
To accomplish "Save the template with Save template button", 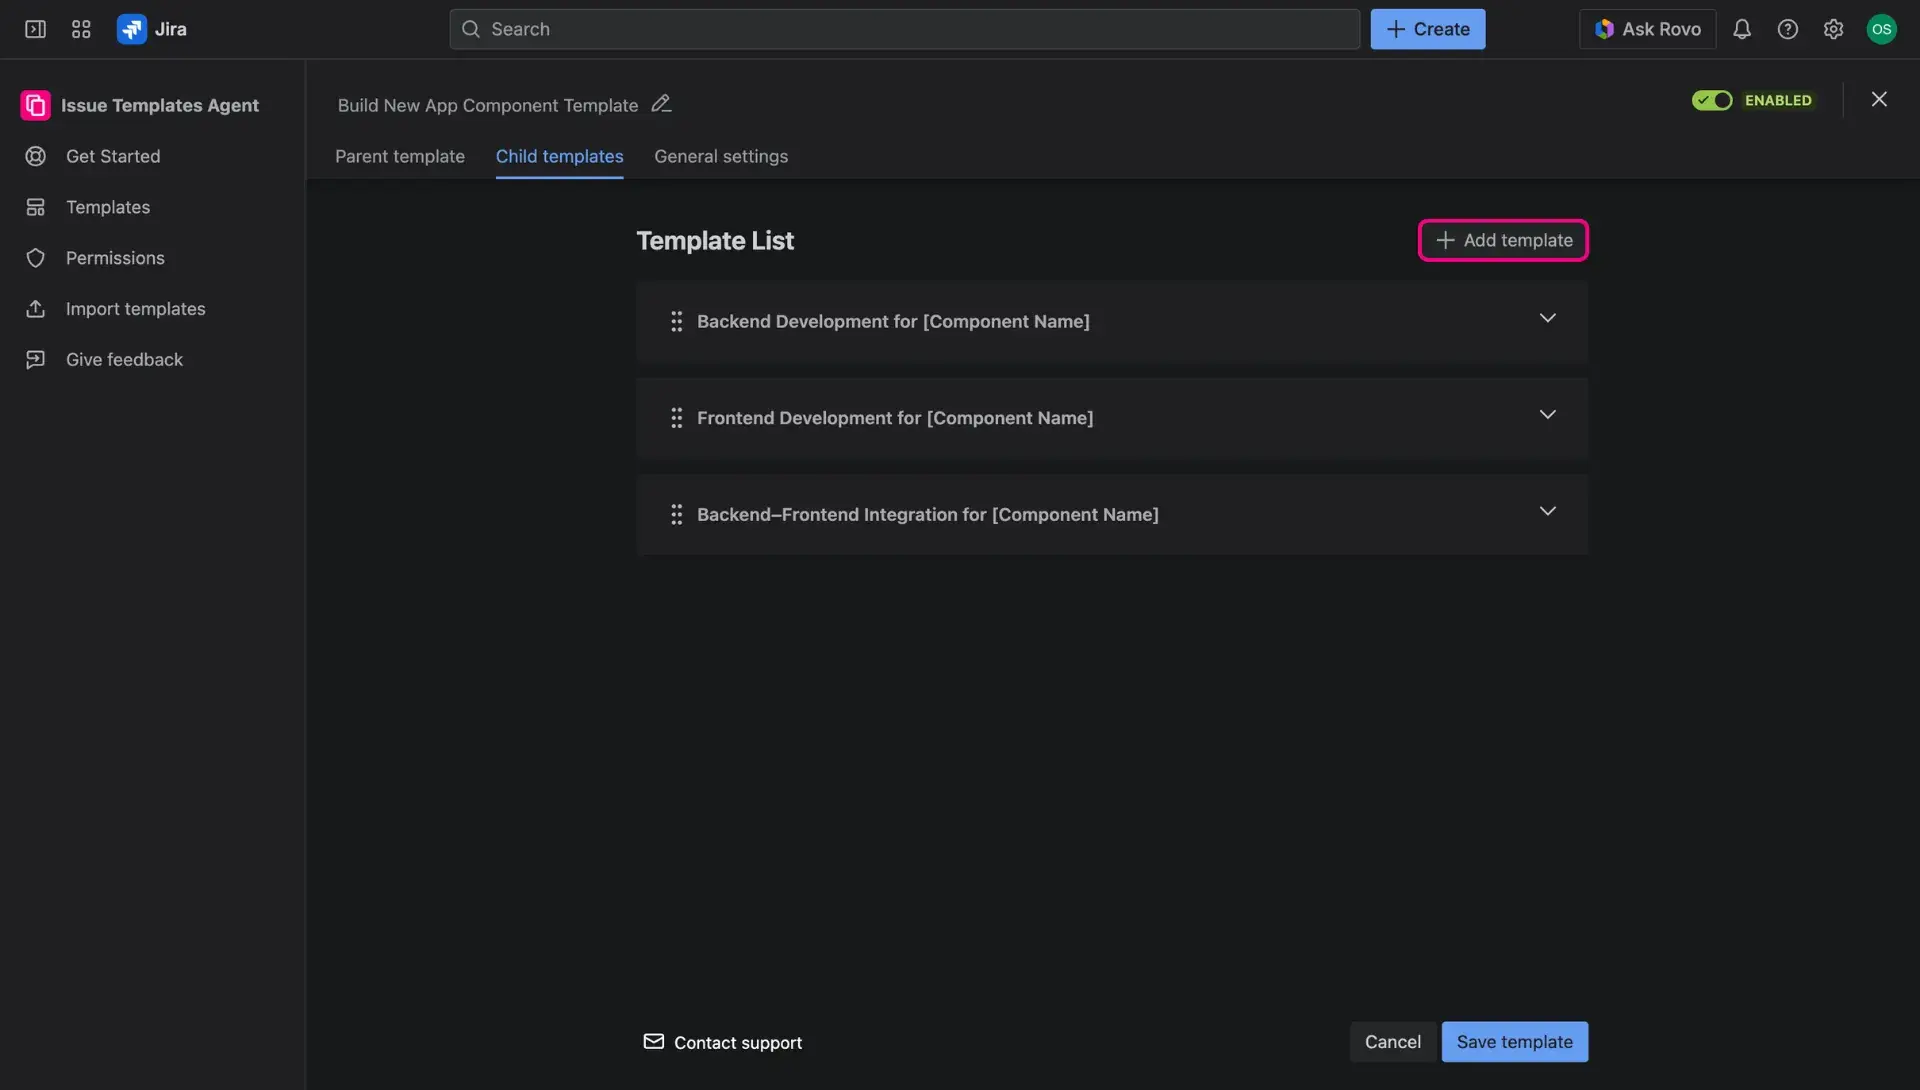I will pos(1514,1041).
